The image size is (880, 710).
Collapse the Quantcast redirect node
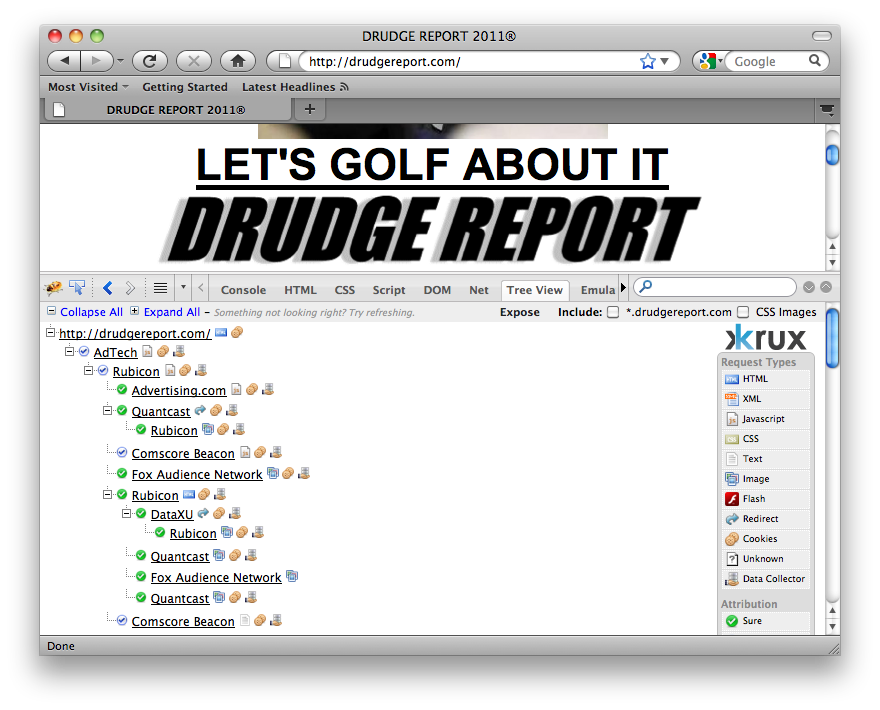pos(108,411)
